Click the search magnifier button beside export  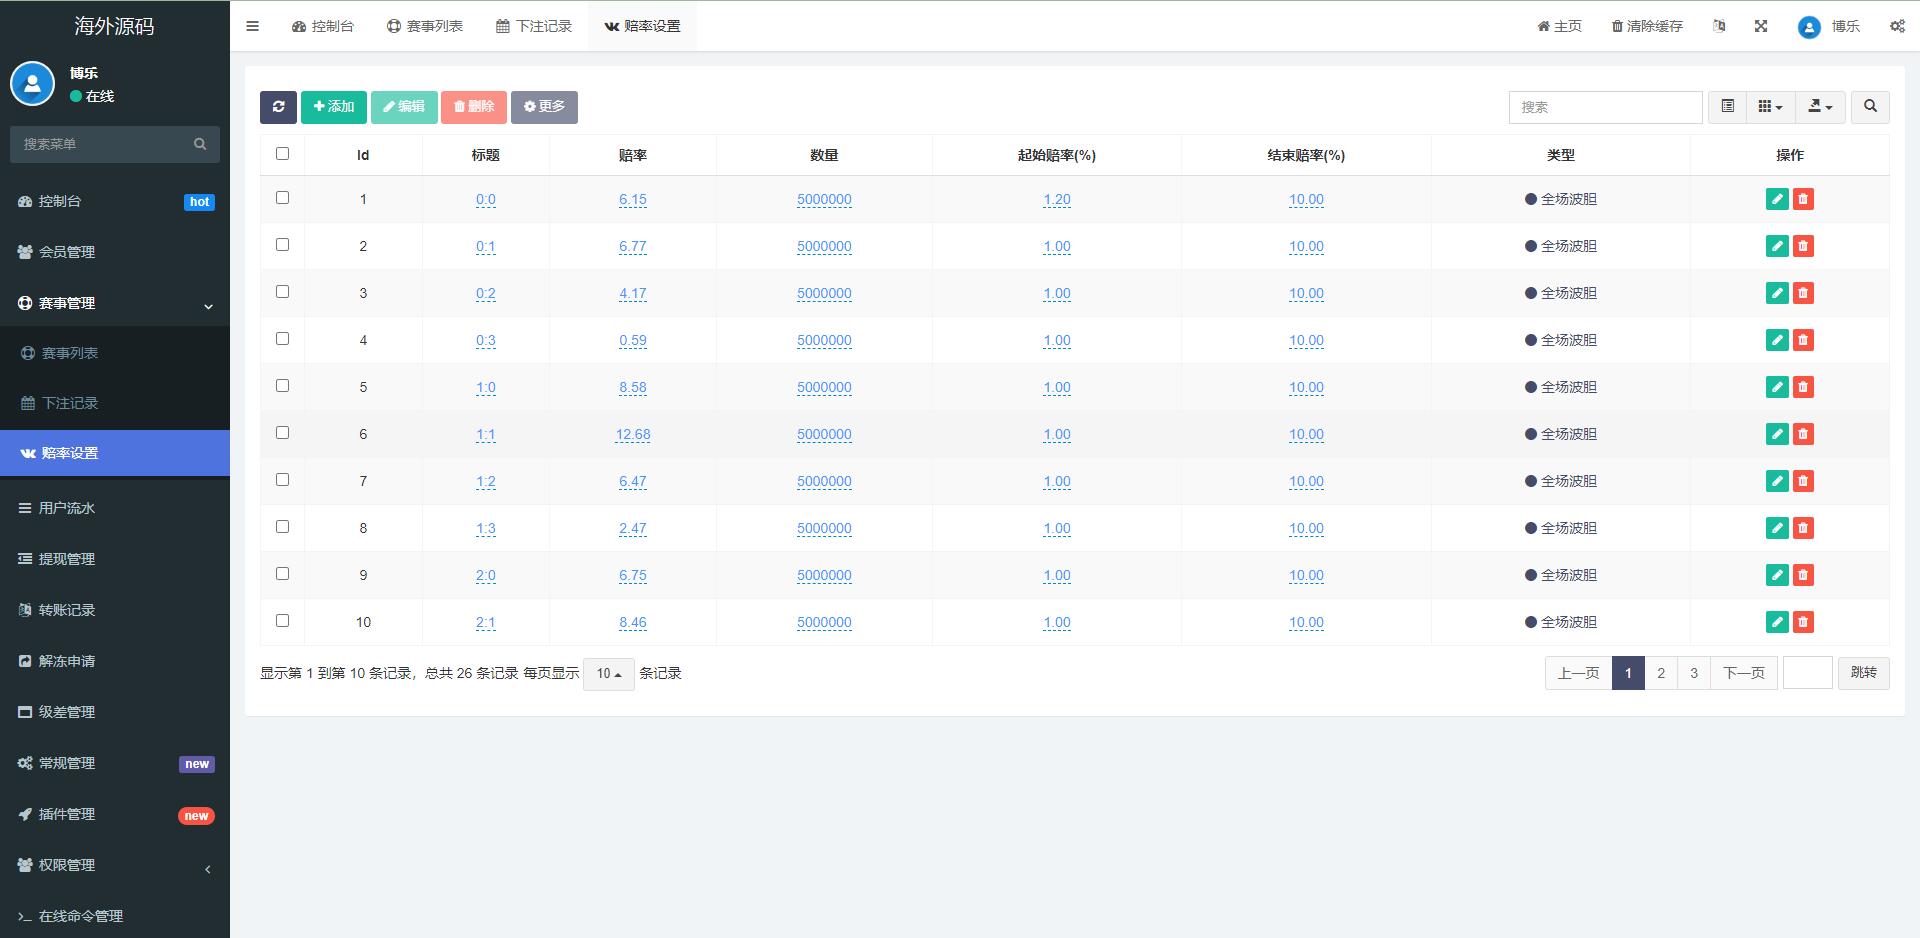1870,107
